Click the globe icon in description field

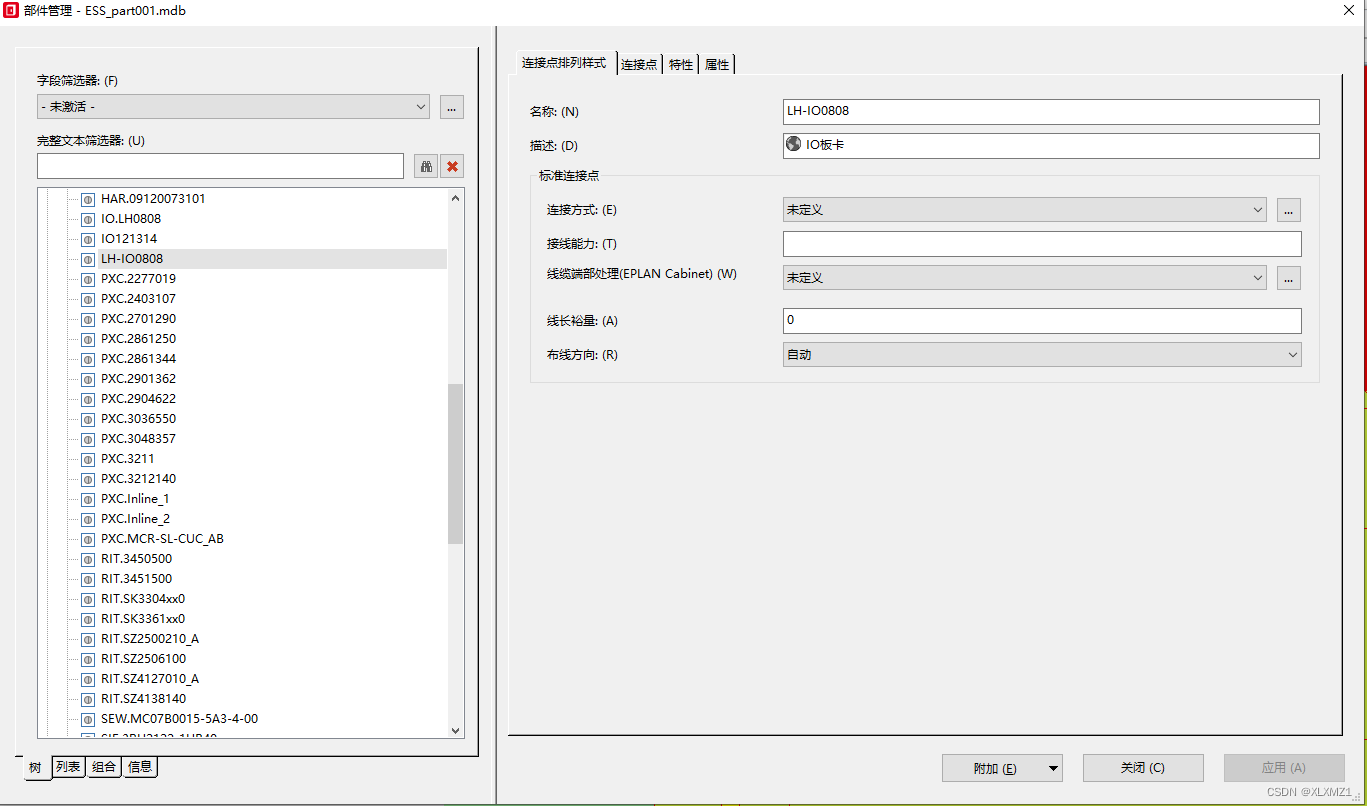[794, 144]
